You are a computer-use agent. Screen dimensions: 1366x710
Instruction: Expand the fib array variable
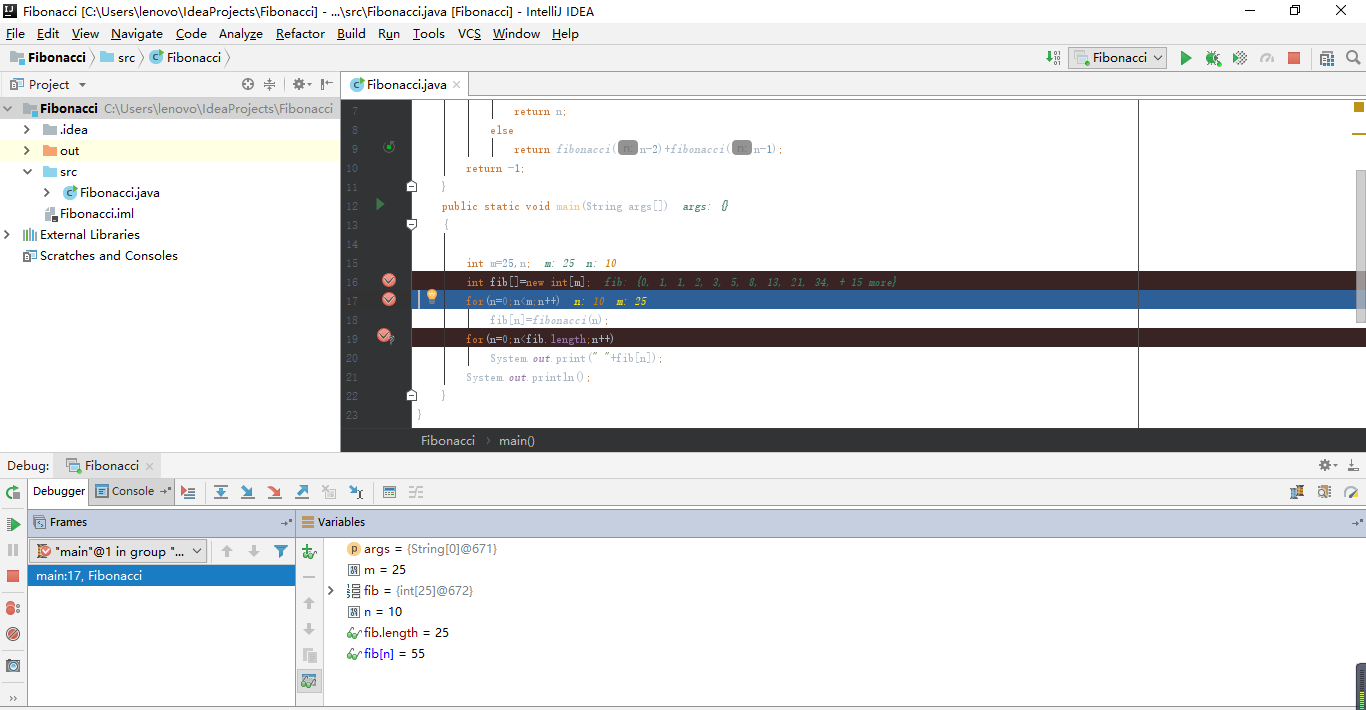tap(331, 591)
